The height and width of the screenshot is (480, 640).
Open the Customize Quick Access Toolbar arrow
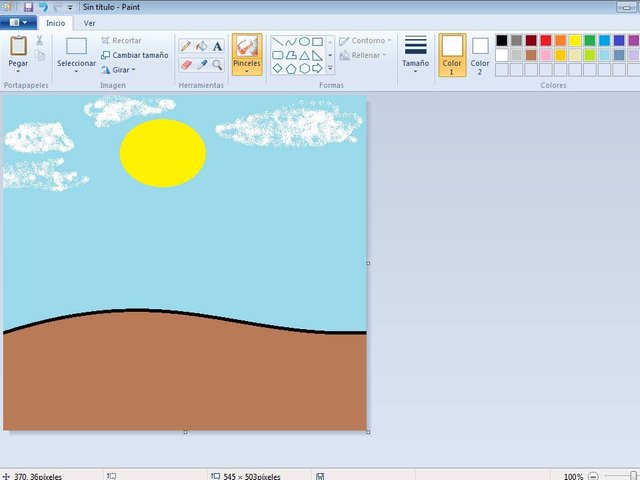70,7
